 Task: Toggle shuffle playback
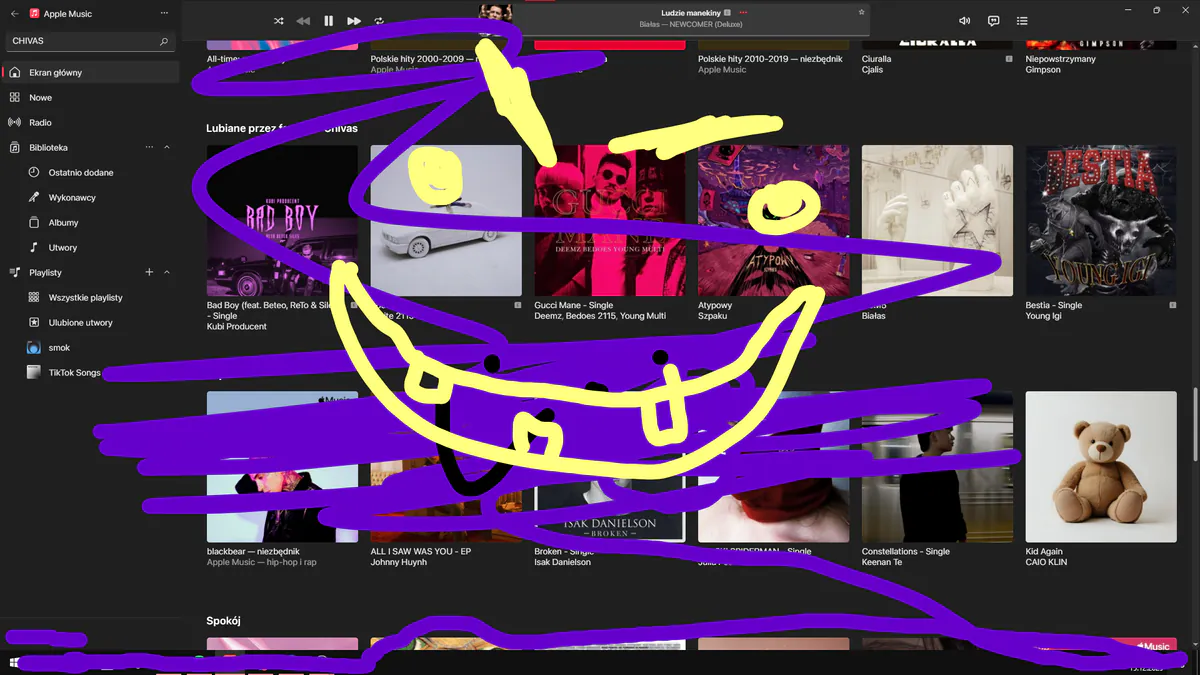coord(279,21)
